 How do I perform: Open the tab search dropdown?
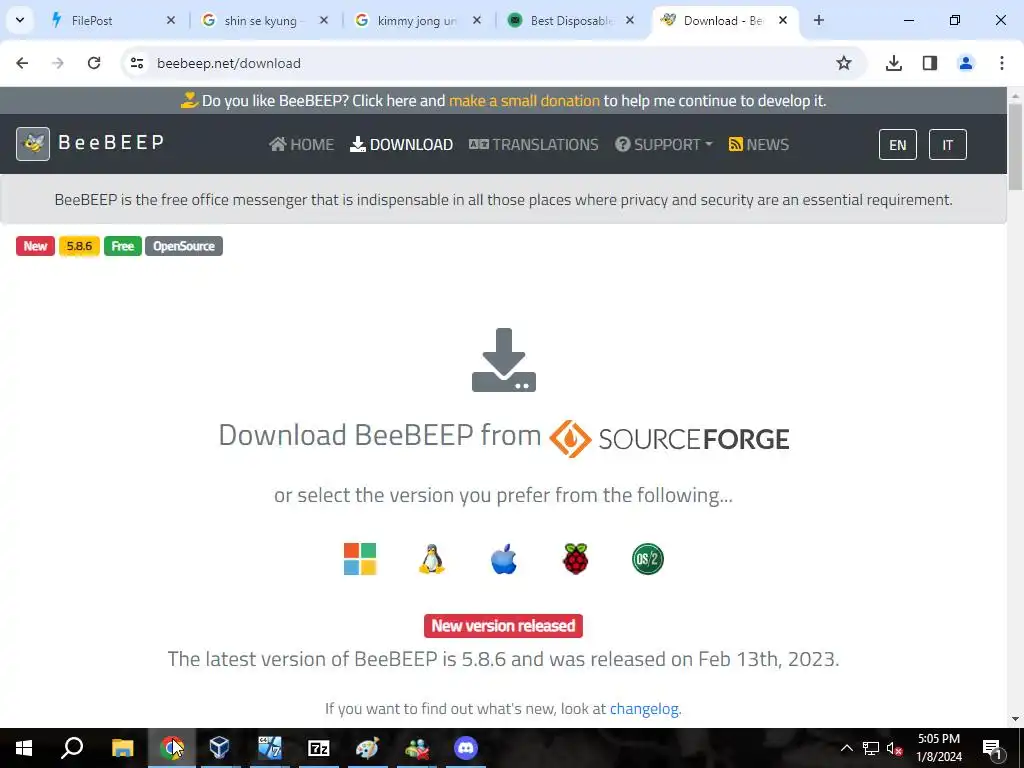20,20
